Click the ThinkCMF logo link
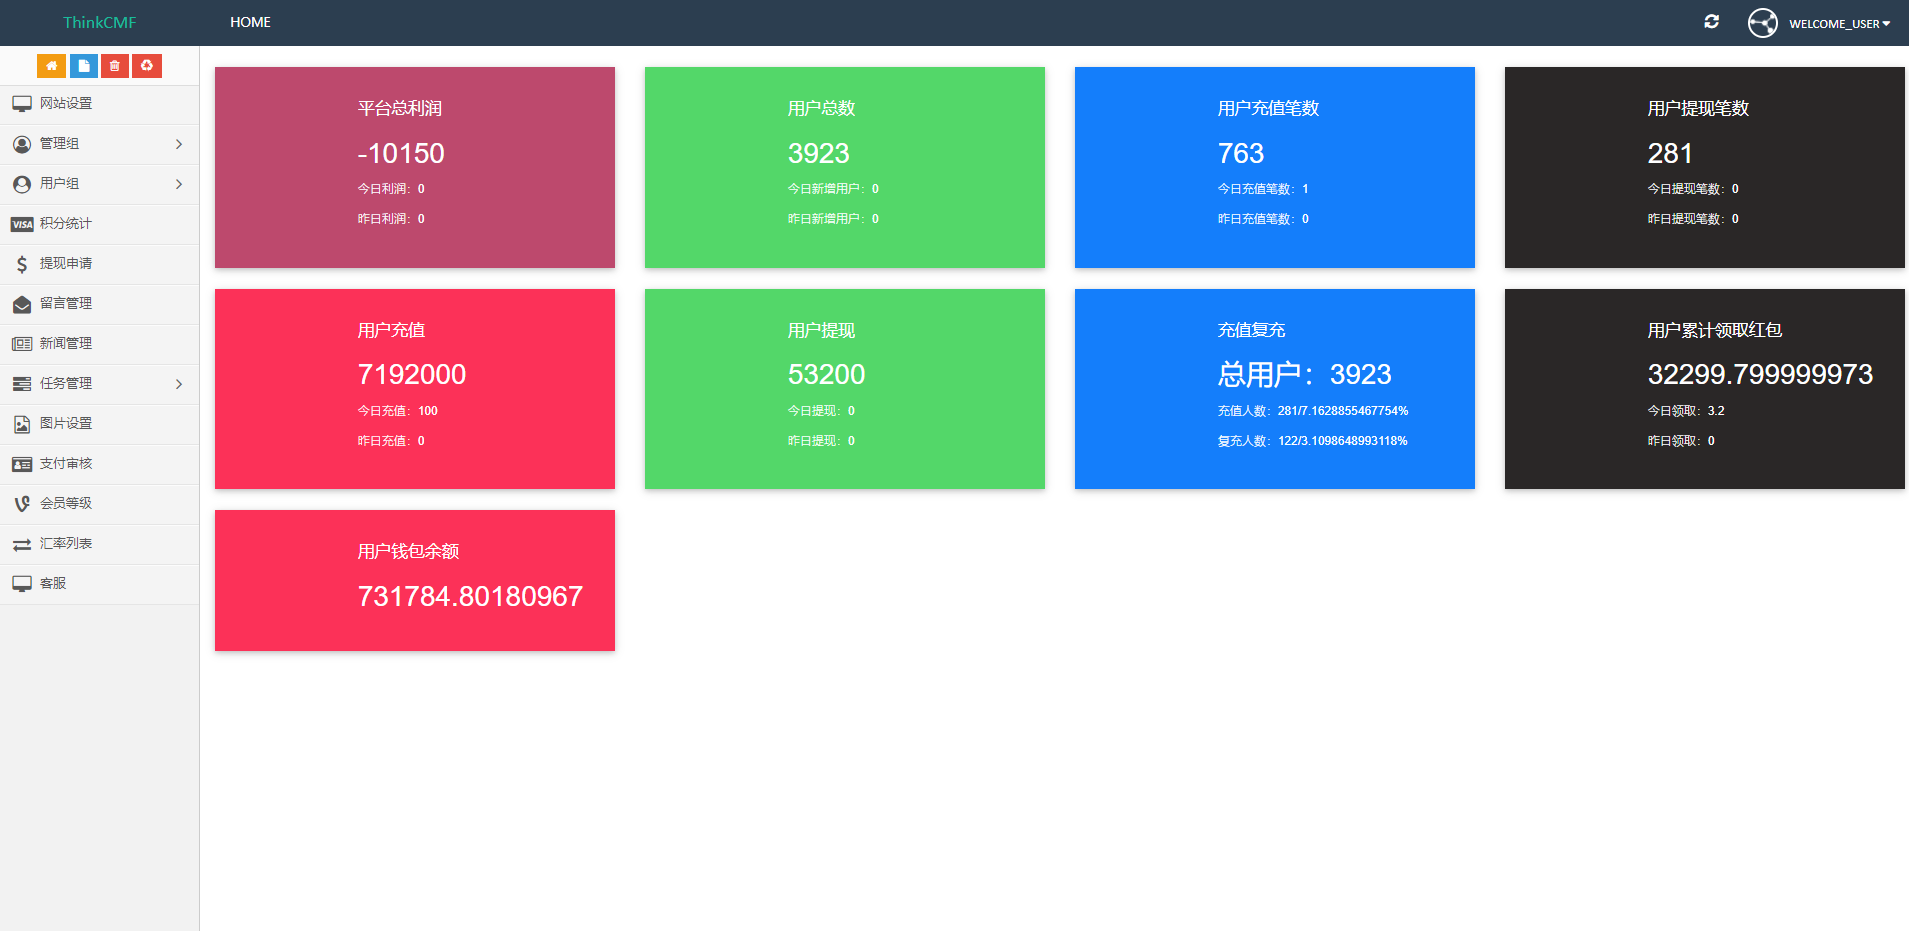Viewport: 1909px width, 931px height. tap(99, 22)
